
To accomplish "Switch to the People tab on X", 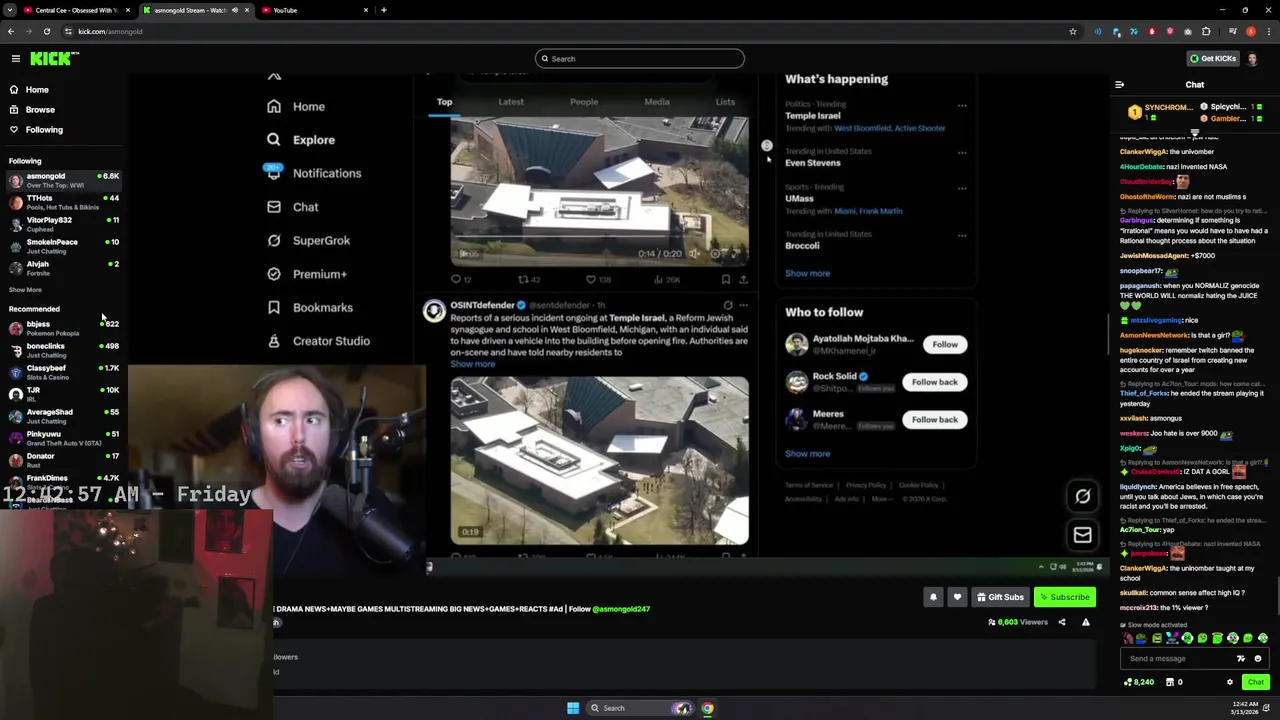I will tap(584, 102).
